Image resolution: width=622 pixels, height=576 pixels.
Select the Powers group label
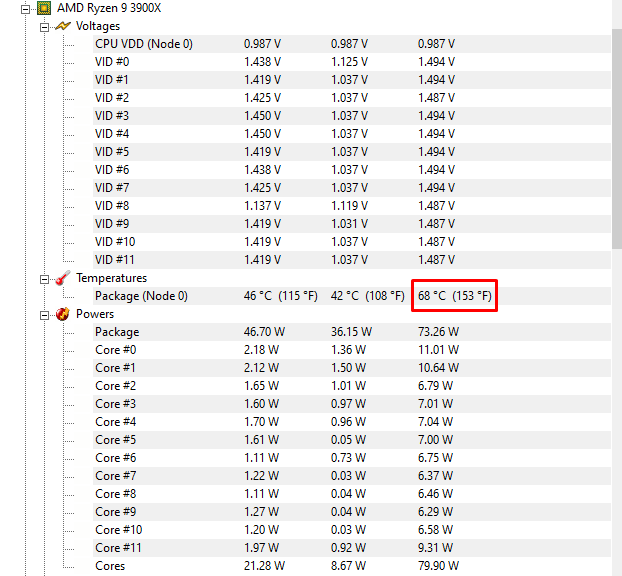tap(95, 314)
